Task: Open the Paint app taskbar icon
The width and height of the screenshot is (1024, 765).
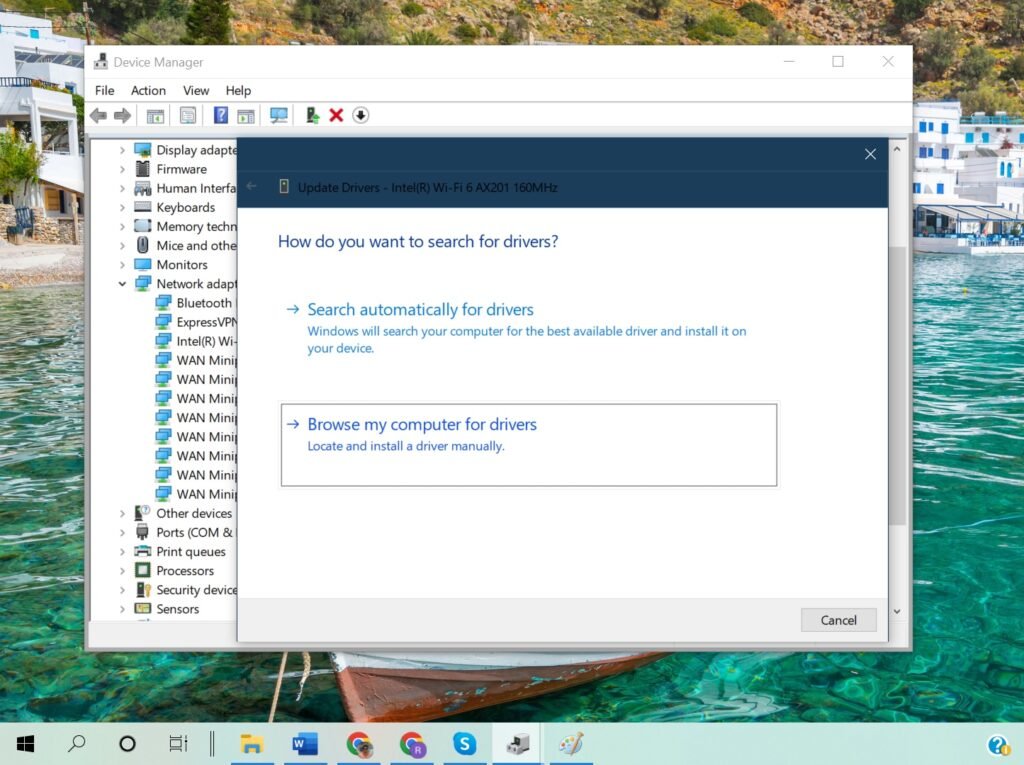Action: [571, 743]
